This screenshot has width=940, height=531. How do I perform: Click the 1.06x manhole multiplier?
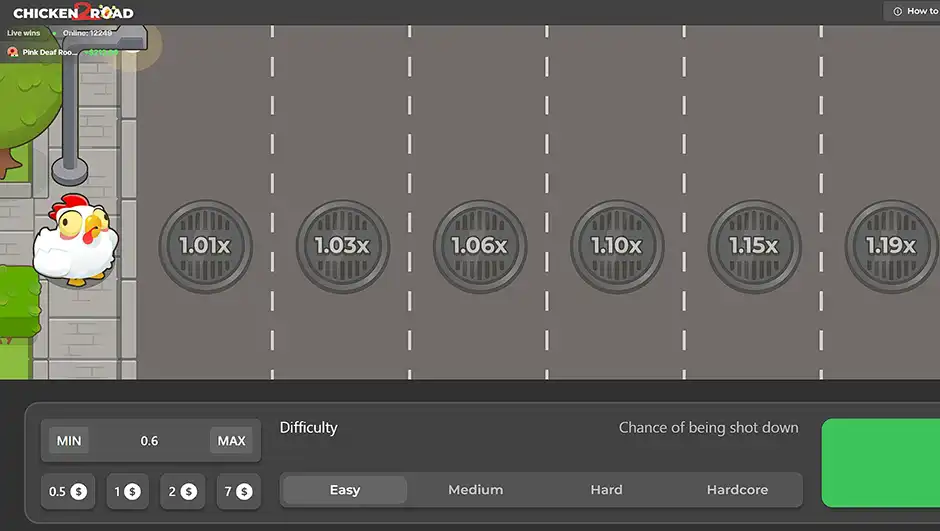[480, 246]
